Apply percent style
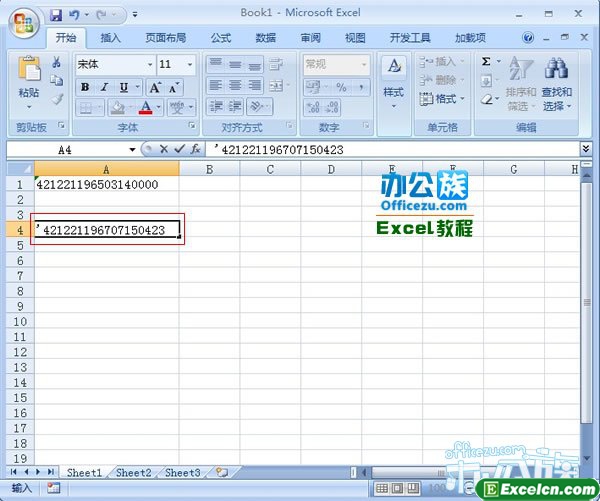Image resolution: width=600 pixels, height=501 pixels. [x=341, y=87]
